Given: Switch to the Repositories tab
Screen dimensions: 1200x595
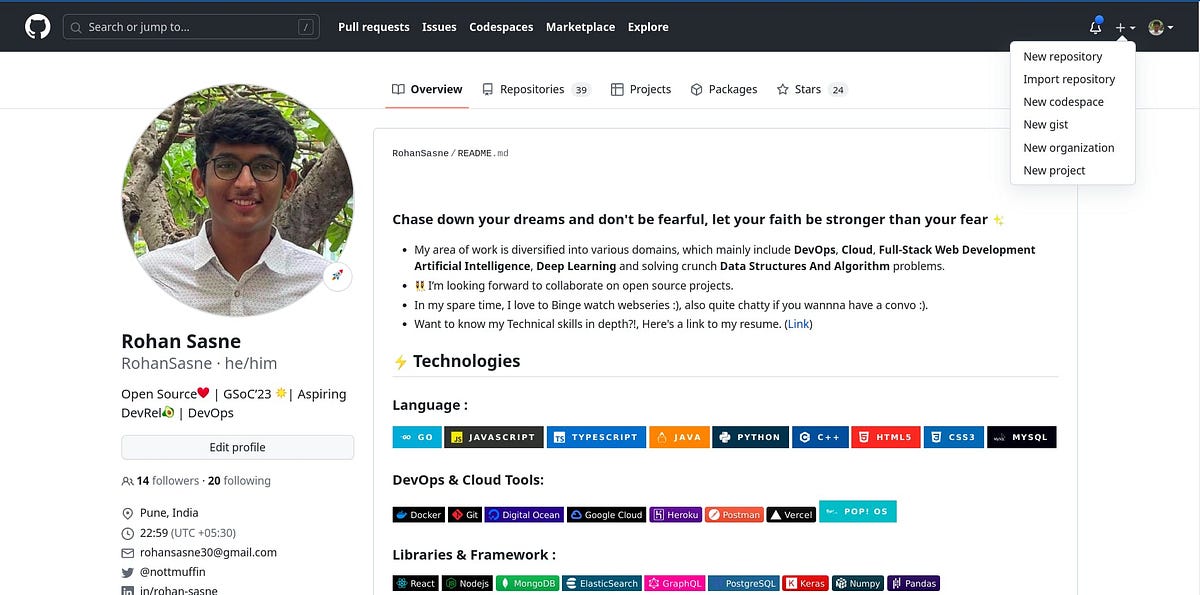Looking at the screenshot, I should coord(532,89).
